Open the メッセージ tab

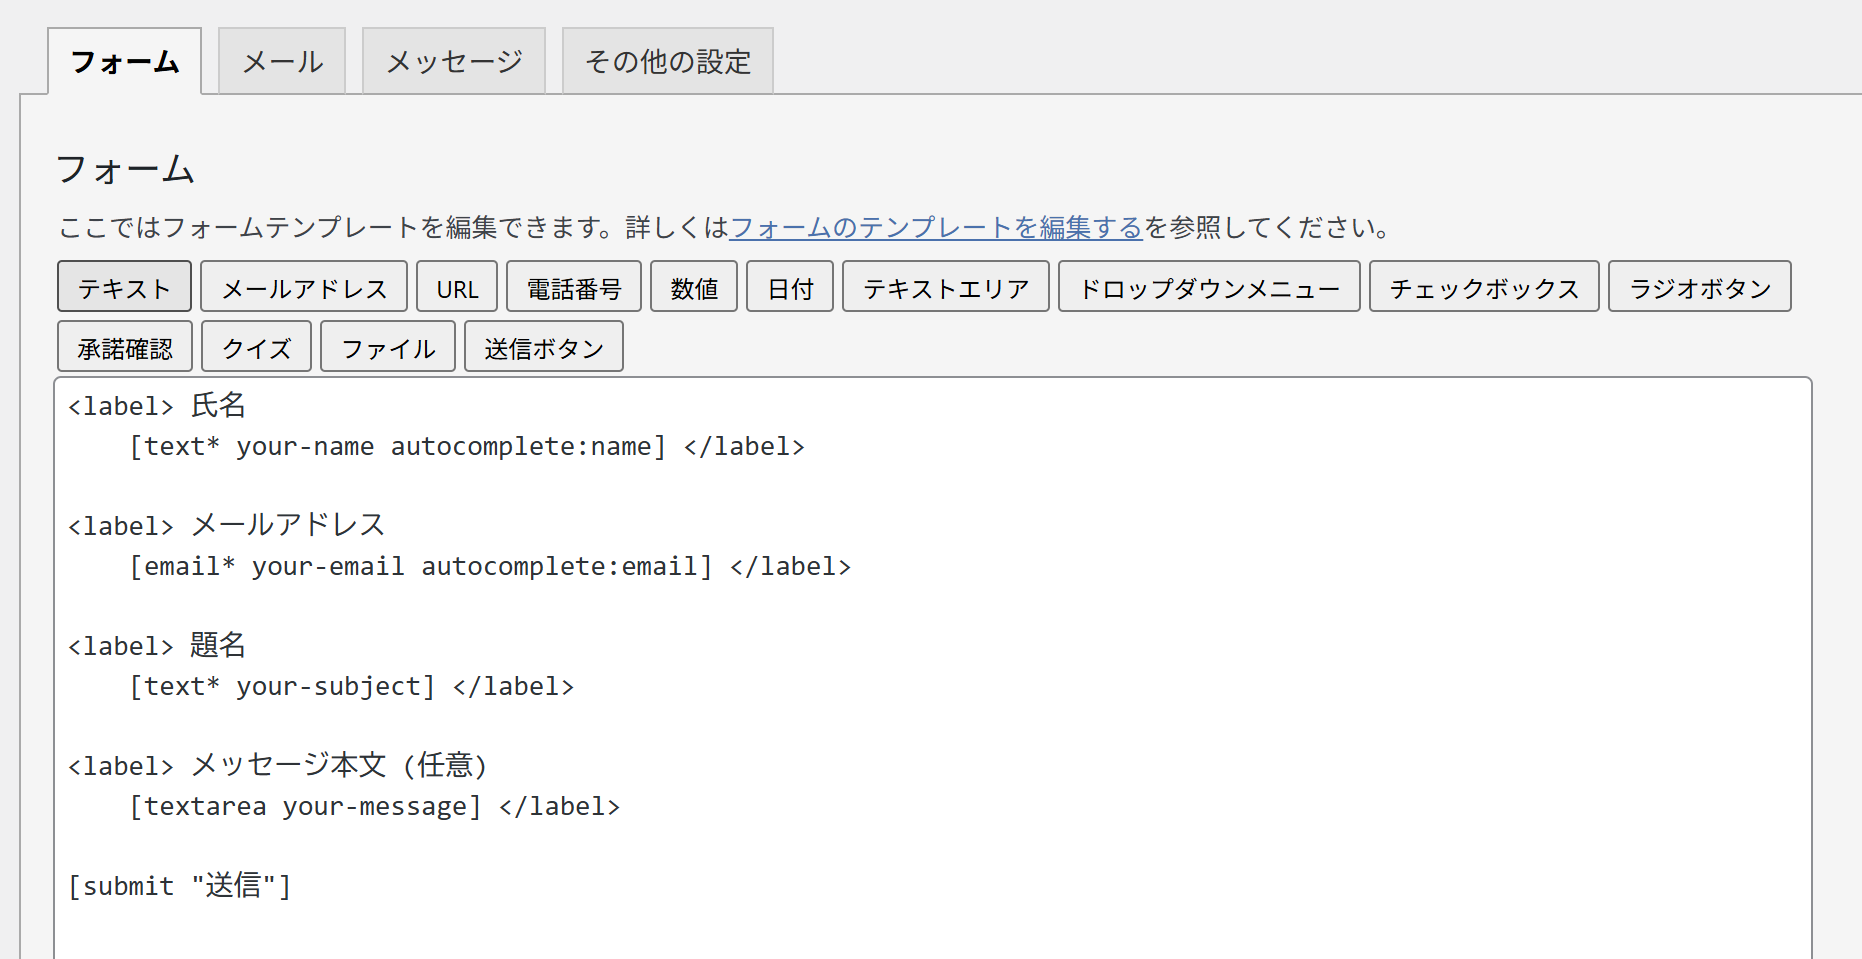454,62
